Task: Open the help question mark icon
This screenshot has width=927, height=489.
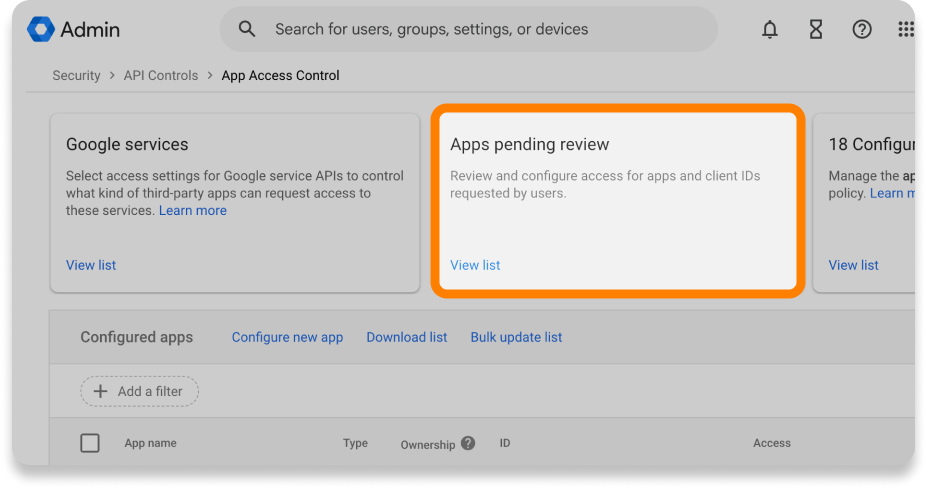Action: point(862,29)
